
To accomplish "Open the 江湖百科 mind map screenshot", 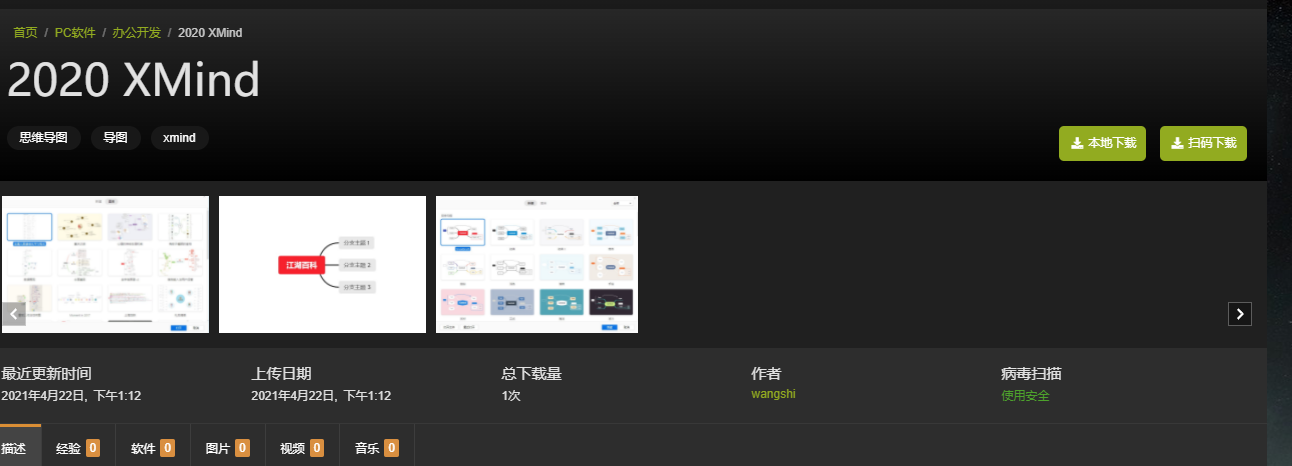I will point(322,264).
